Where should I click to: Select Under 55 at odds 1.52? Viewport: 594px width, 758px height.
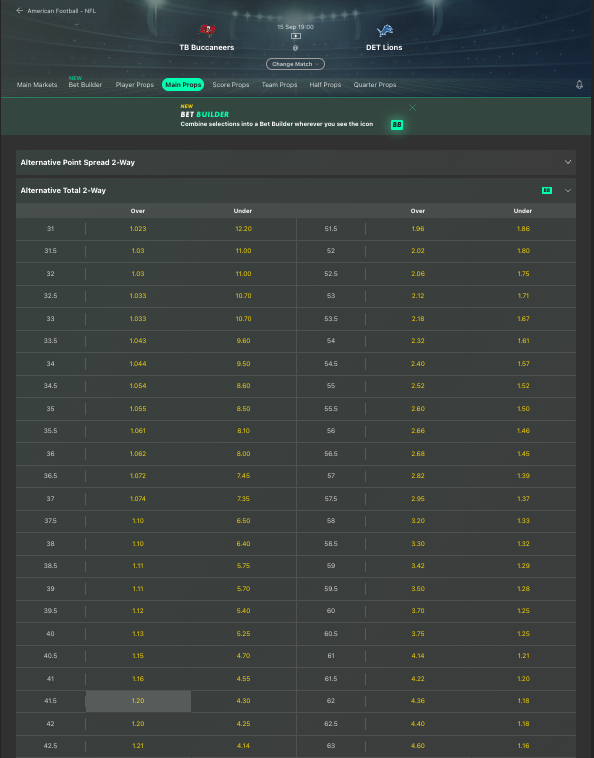coord(523,386)
